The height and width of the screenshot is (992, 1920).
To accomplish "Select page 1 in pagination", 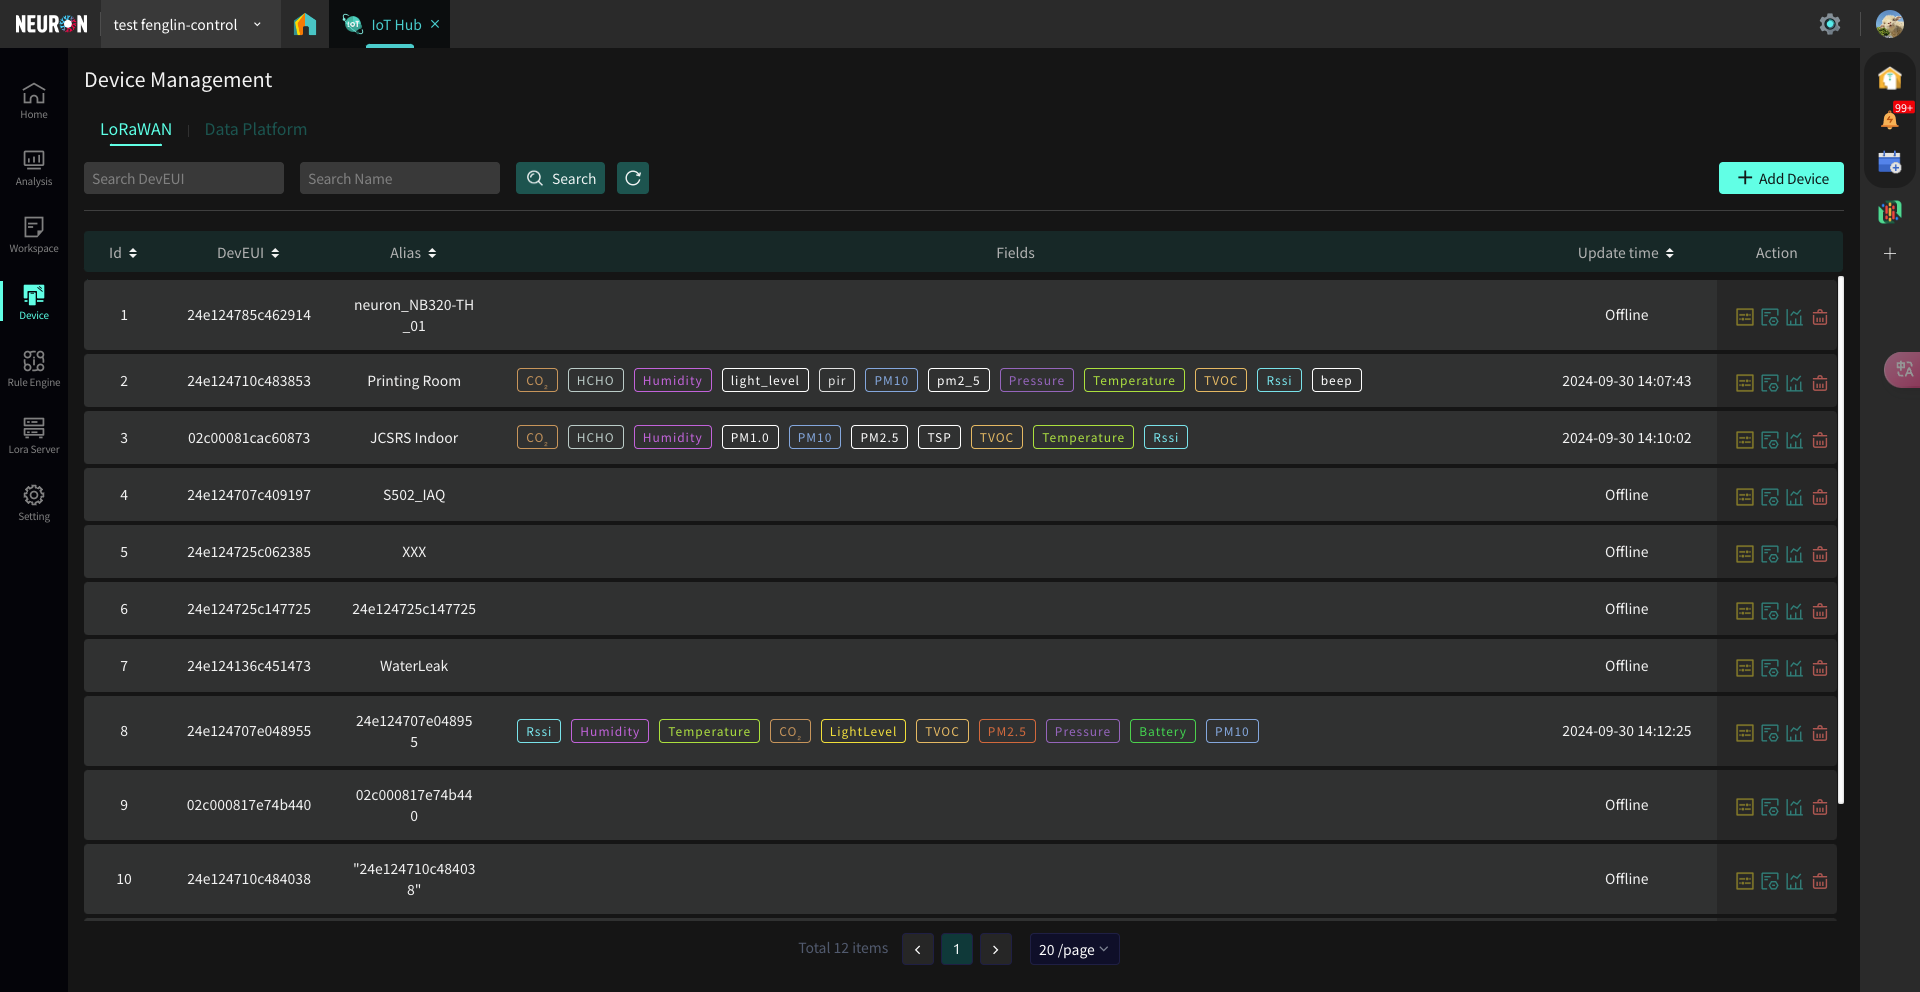I will click(x=957, y=949).
